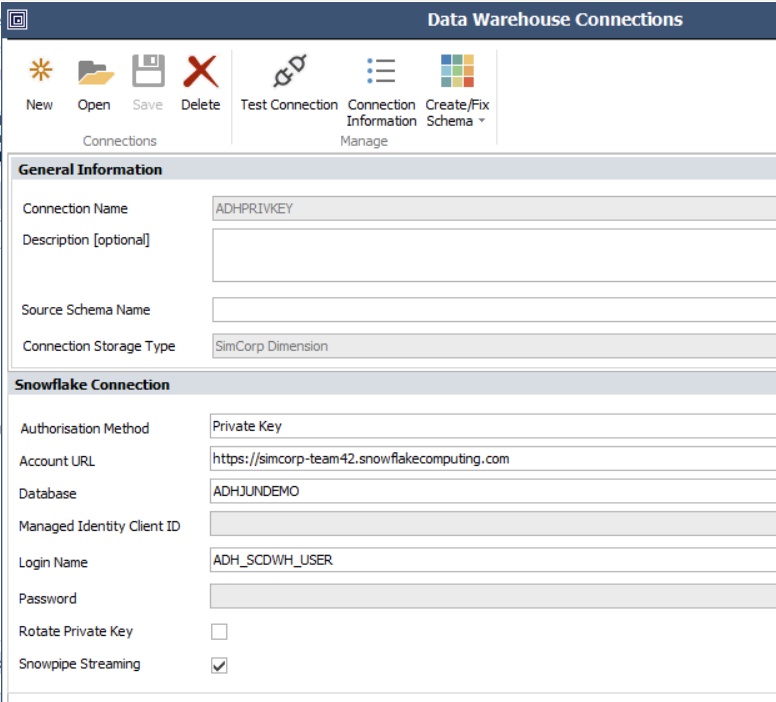Run Test Connection plug icon
This screenshot has width=776, height=702.
tap(290, 70)
